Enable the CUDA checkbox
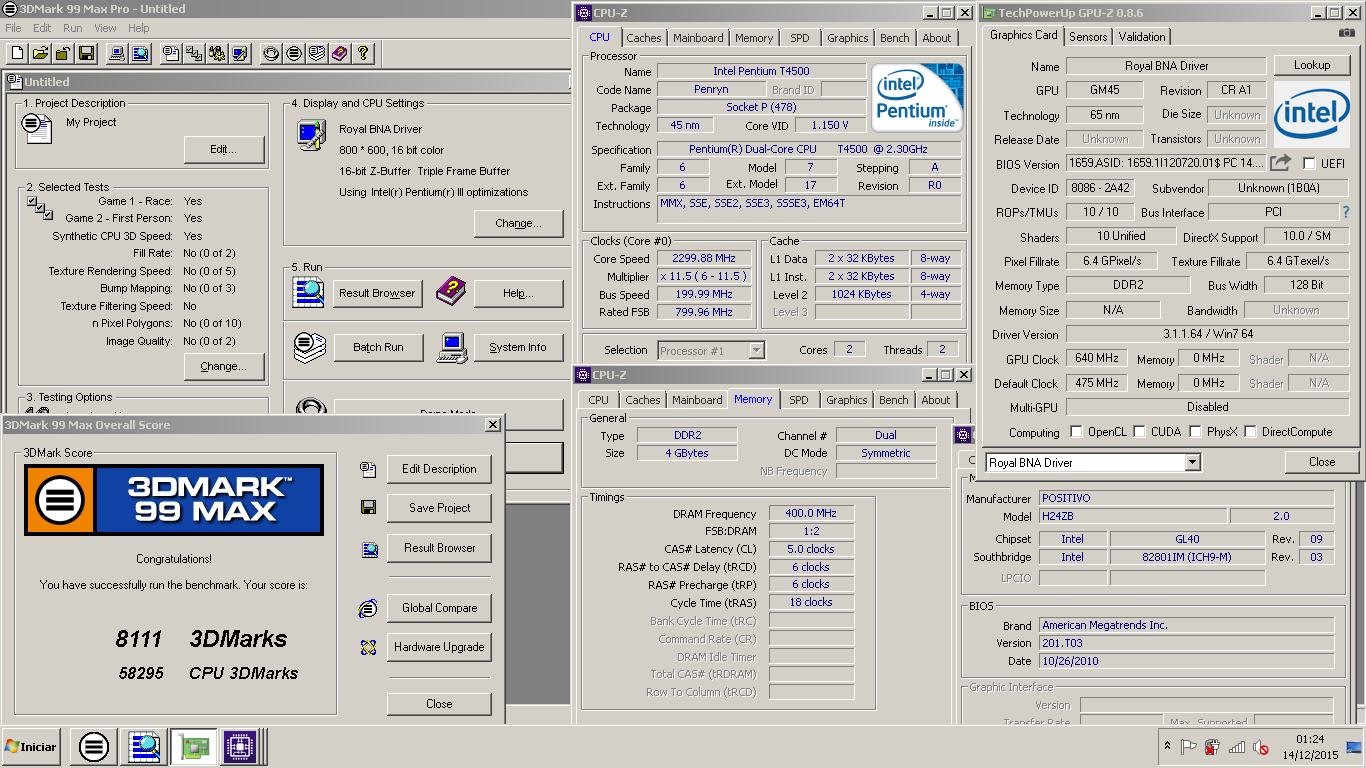The image size is (1366, 768). tap(1139, 432)
